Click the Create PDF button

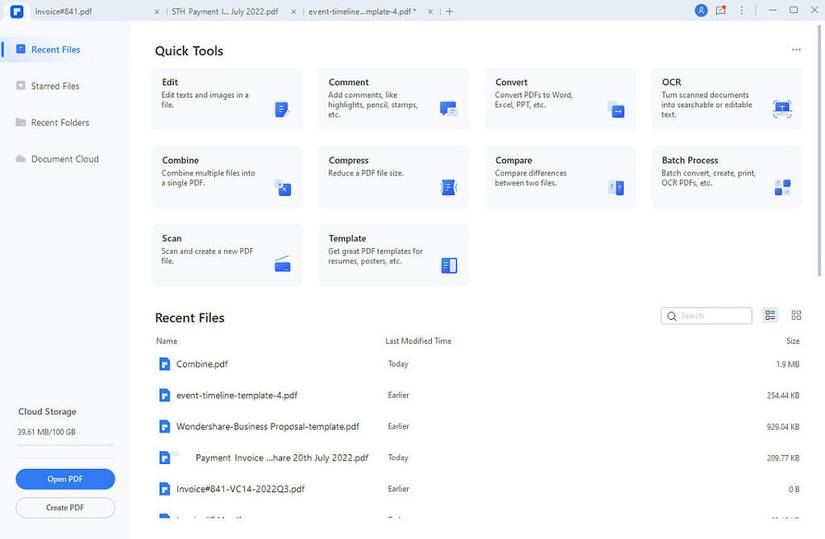[65, 507]
